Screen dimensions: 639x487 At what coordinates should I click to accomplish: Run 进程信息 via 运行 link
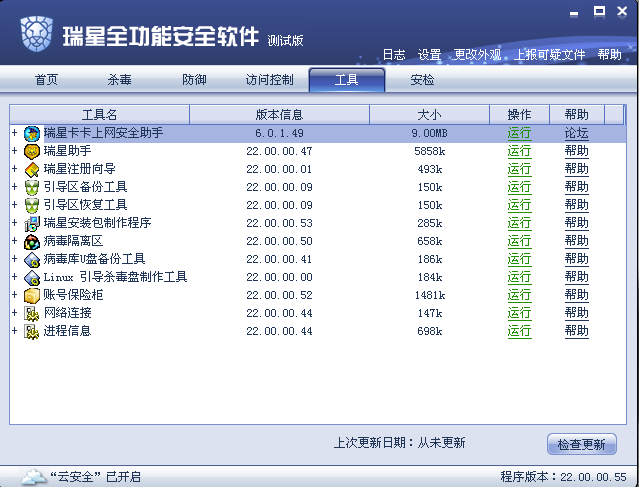[x=519, y=331]
